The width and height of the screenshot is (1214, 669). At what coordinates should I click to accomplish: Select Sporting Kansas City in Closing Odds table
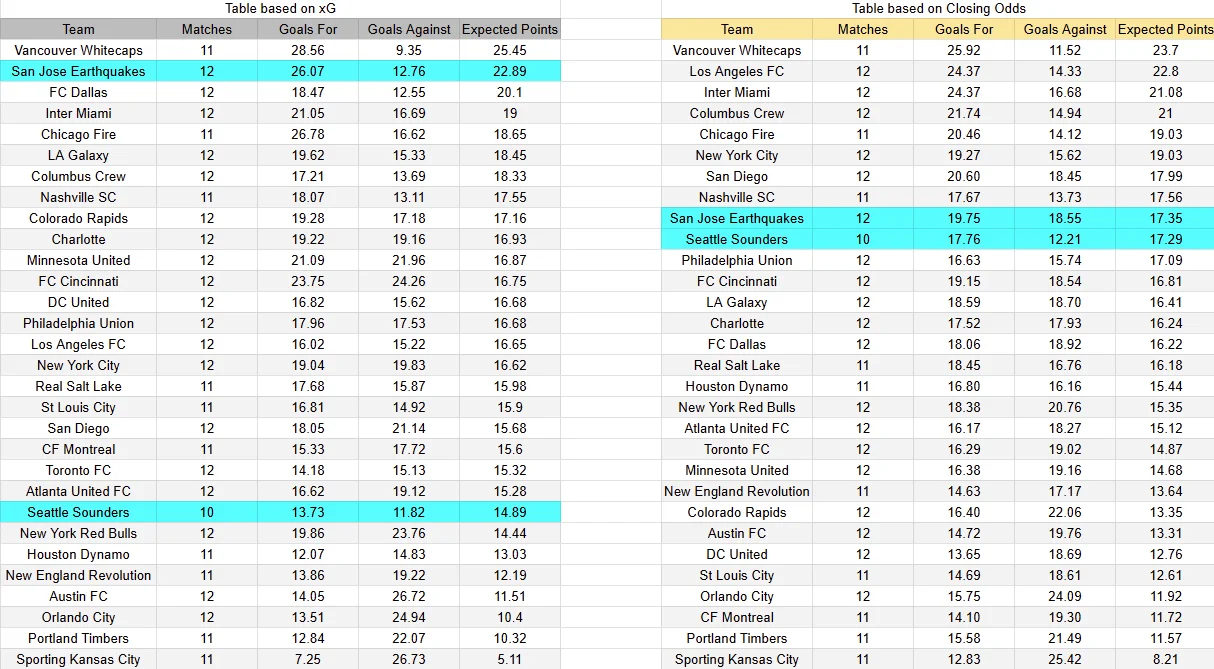(x=737, y=659)
